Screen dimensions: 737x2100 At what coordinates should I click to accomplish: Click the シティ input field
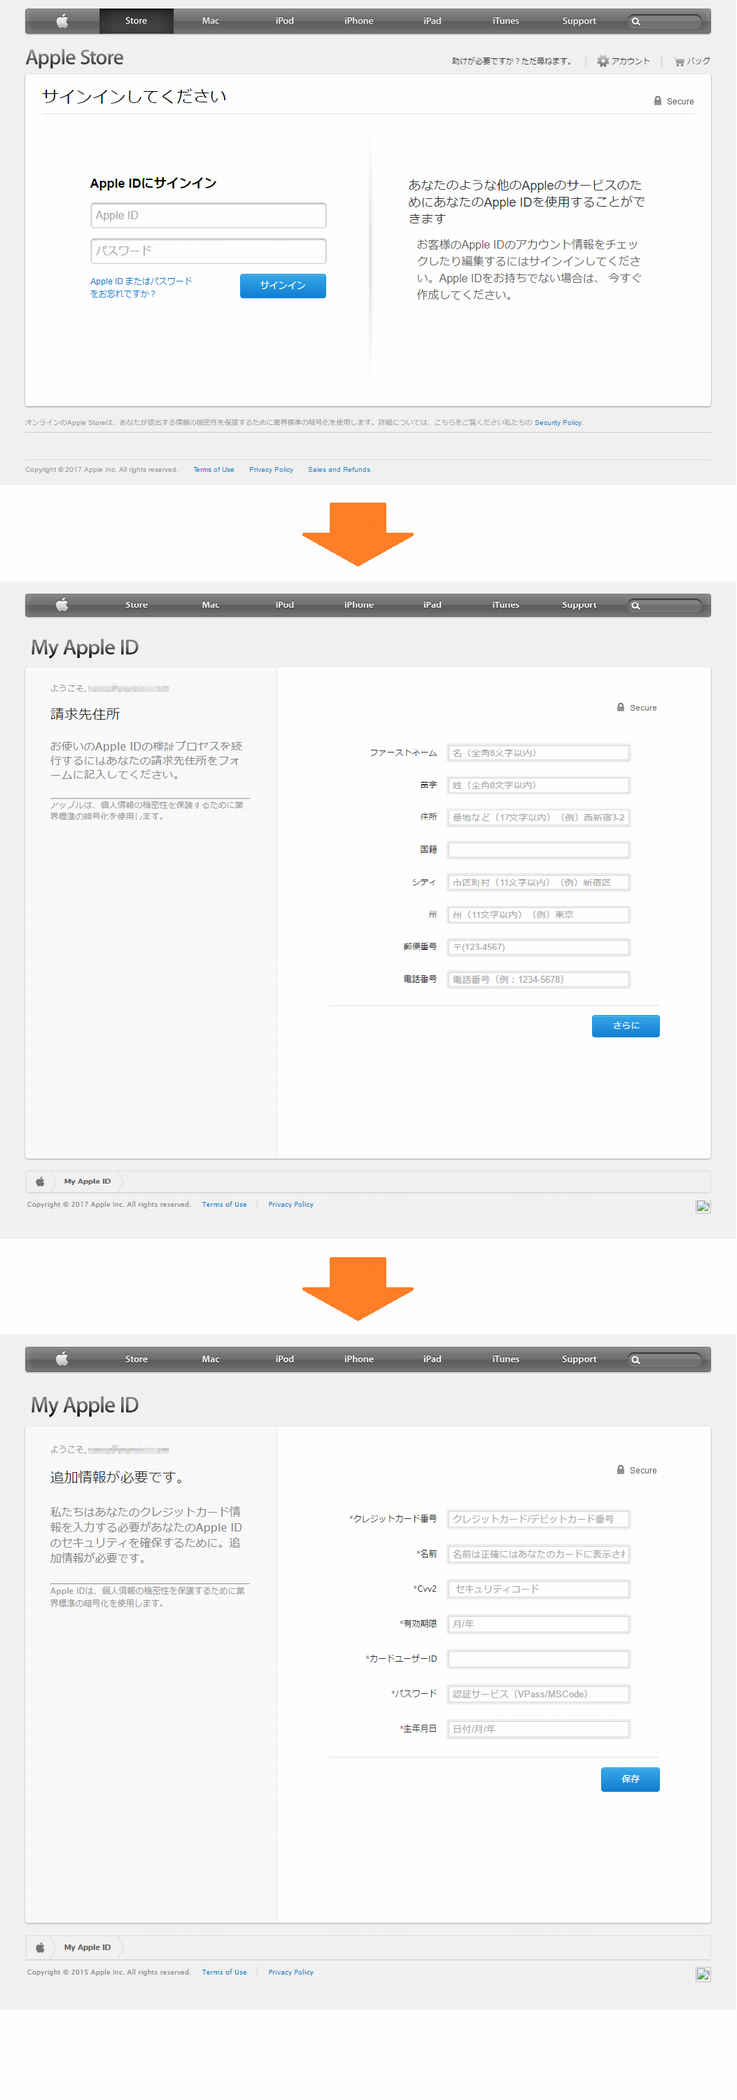539,882
